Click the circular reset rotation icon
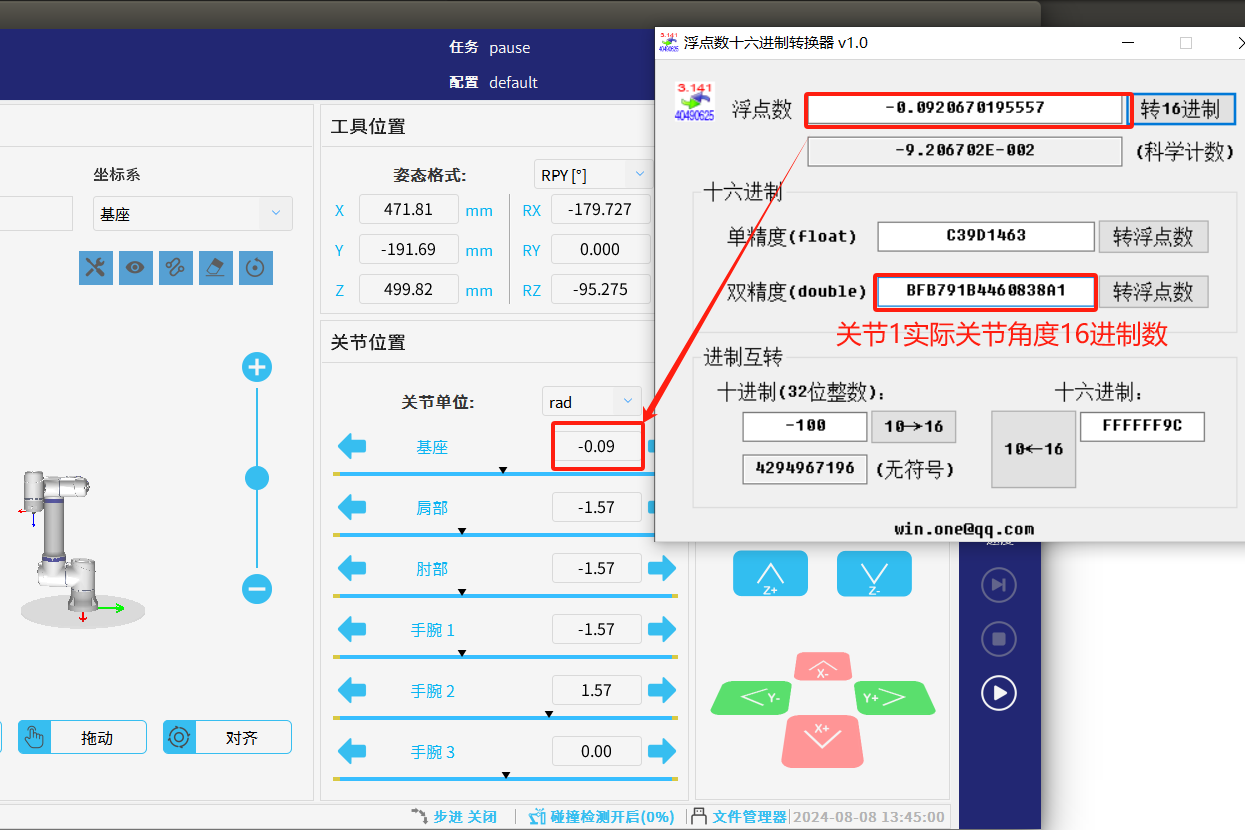 (x=256, y=267)
